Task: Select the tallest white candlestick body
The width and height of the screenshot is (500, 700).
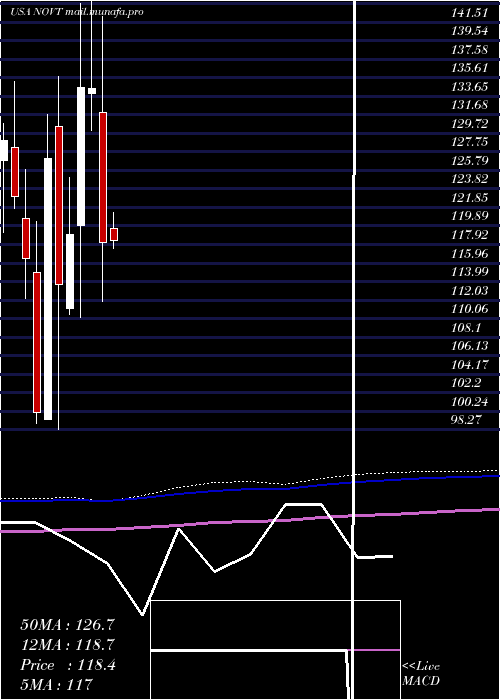Action: coord(48,289)
